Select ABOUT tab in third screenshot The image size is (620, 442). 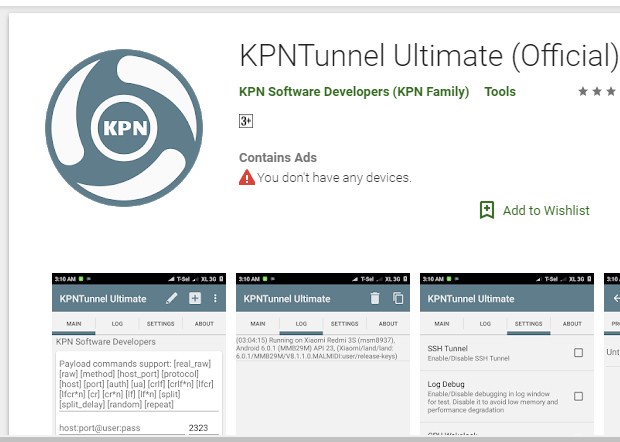(572, 323)
